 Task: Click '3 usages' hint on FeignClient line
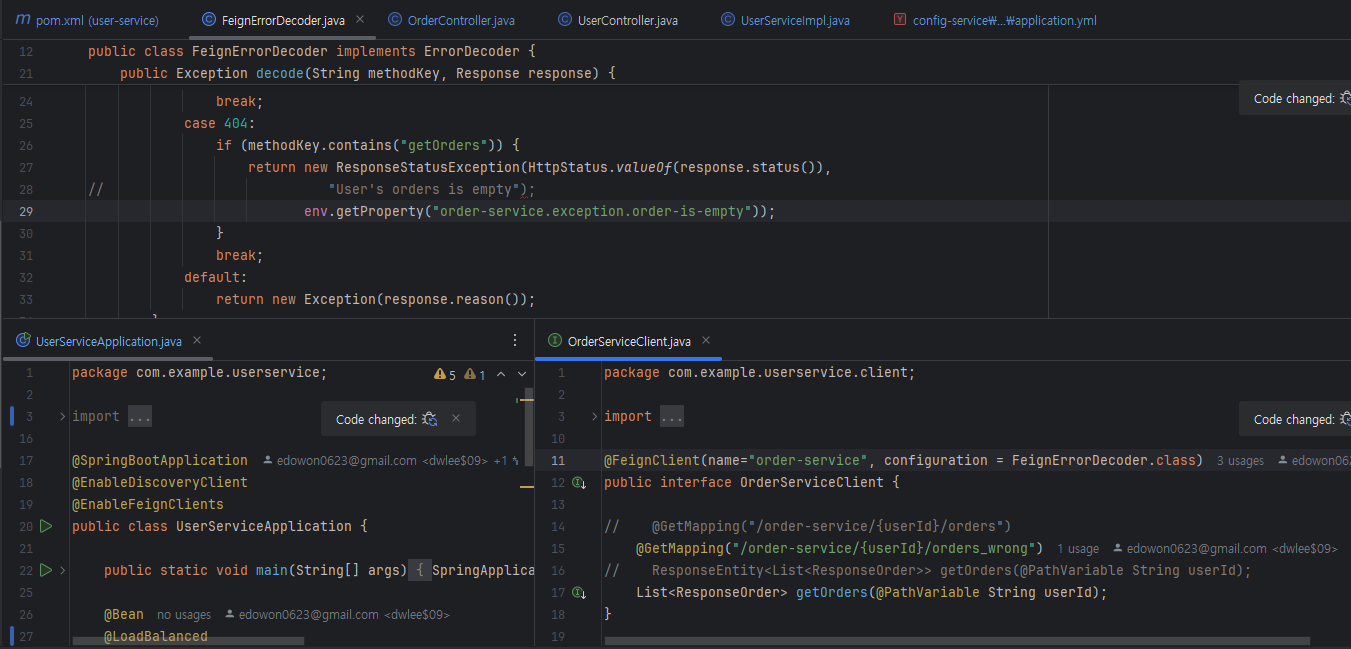[x=1240, y=461]
